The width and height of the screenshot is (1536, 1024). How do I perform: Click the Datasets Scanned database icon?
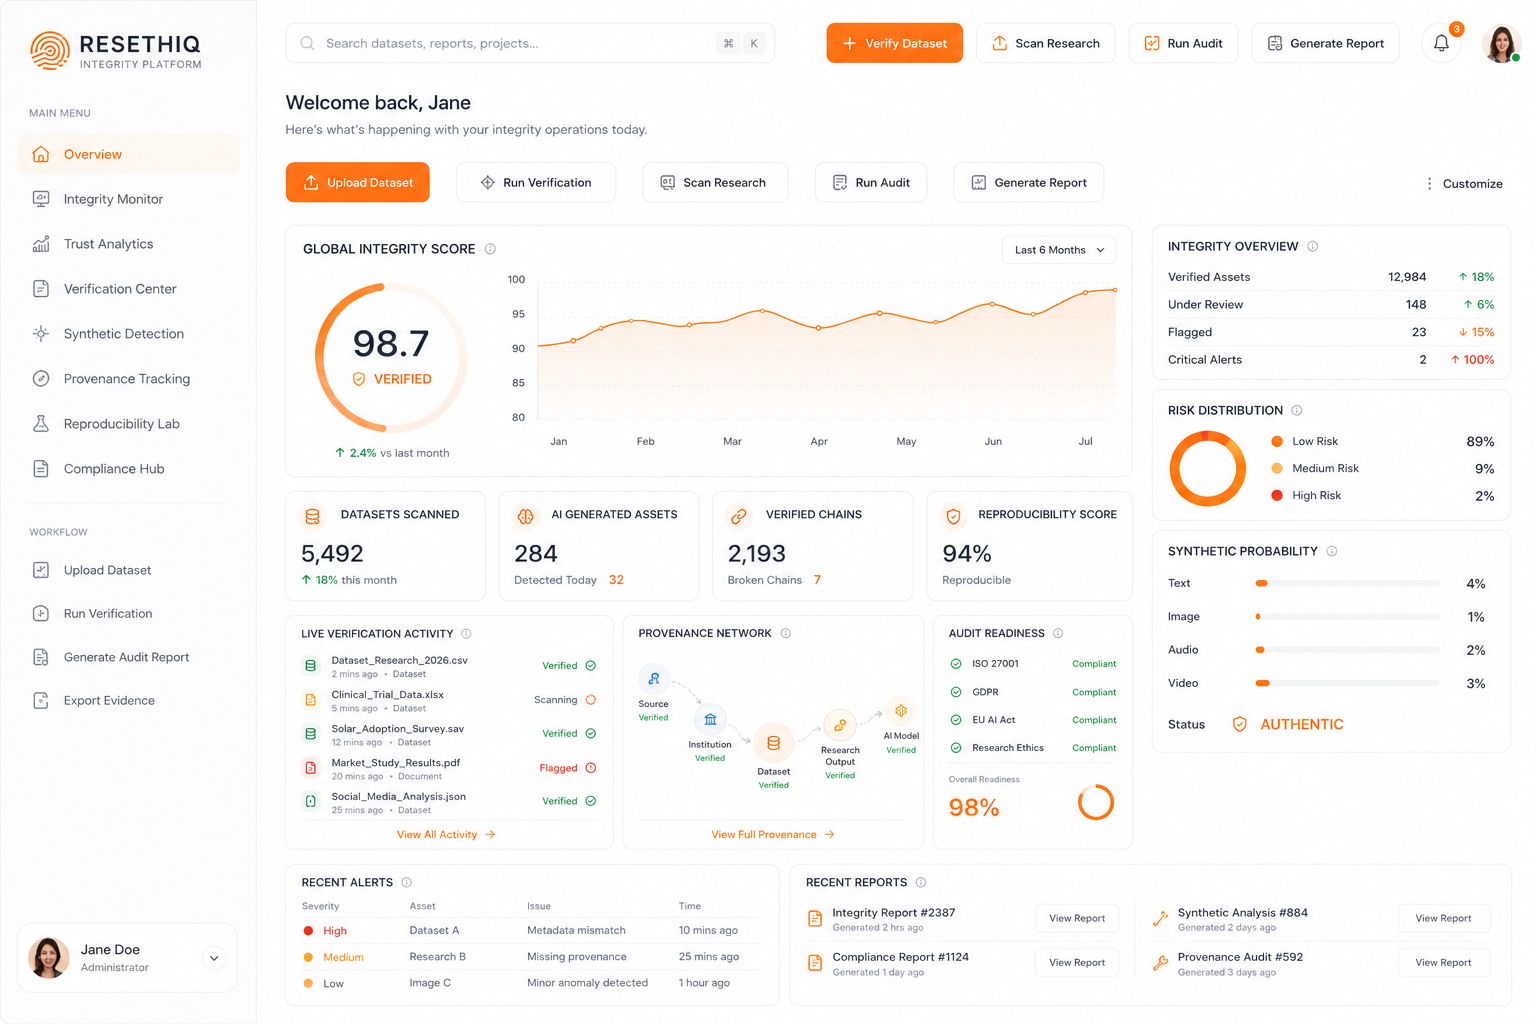[313, 516]
